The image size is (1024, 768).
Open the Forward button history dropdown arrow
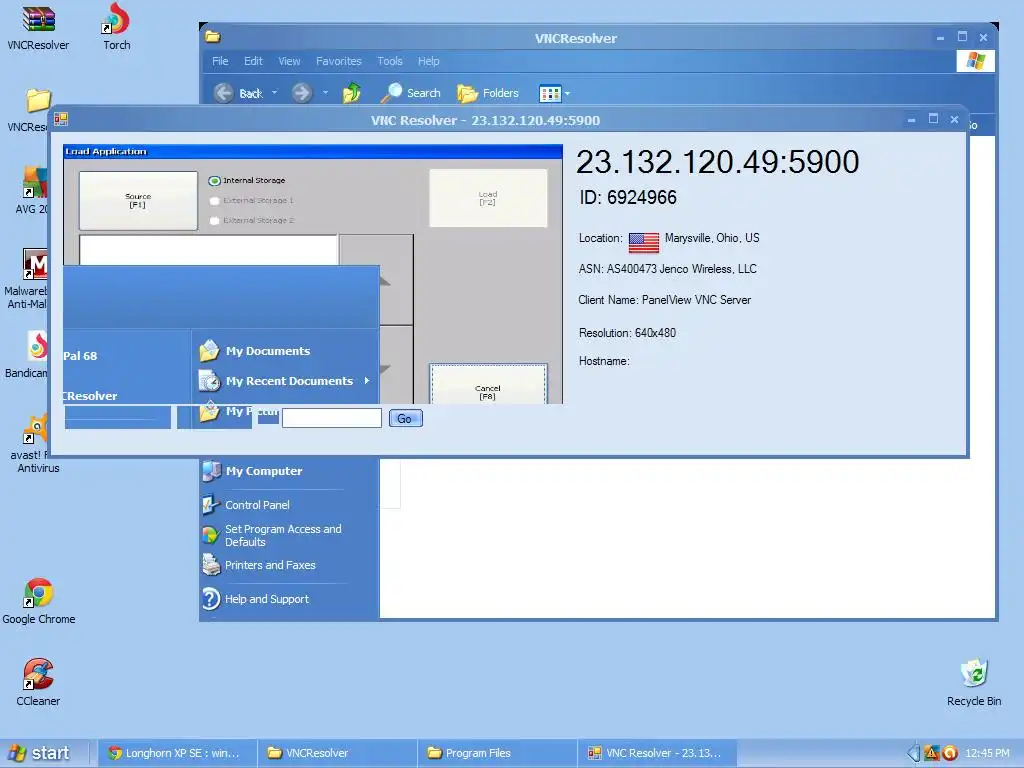point(325,93)
